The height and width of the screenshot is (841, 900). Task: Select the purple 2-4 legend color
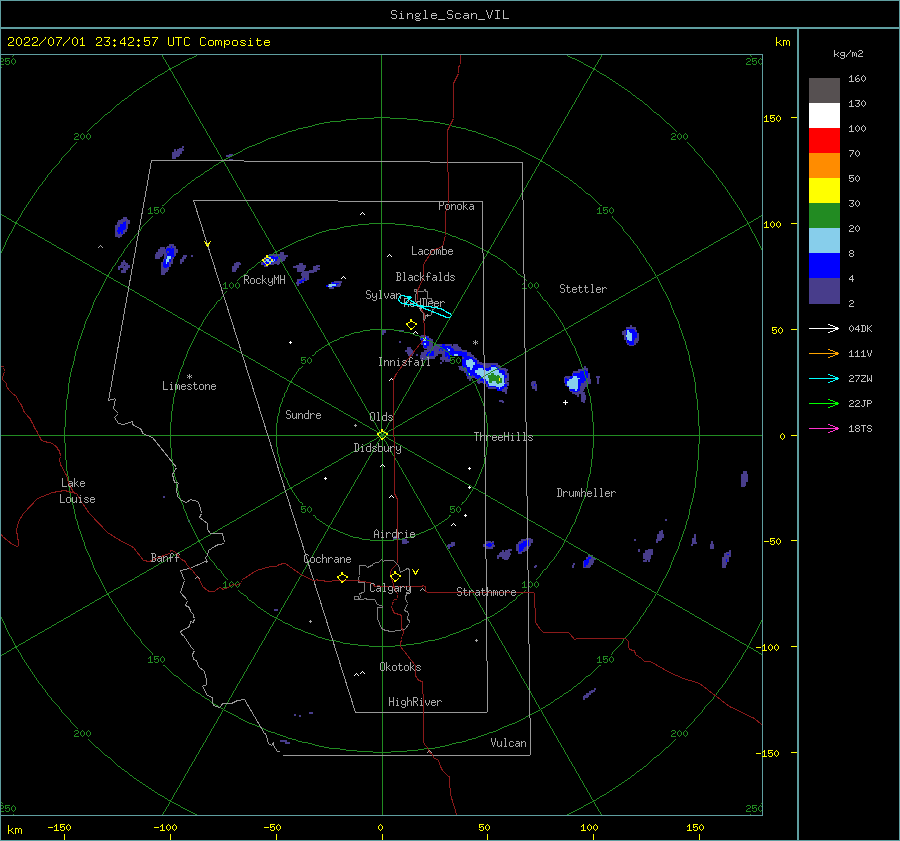click(824, 291)
